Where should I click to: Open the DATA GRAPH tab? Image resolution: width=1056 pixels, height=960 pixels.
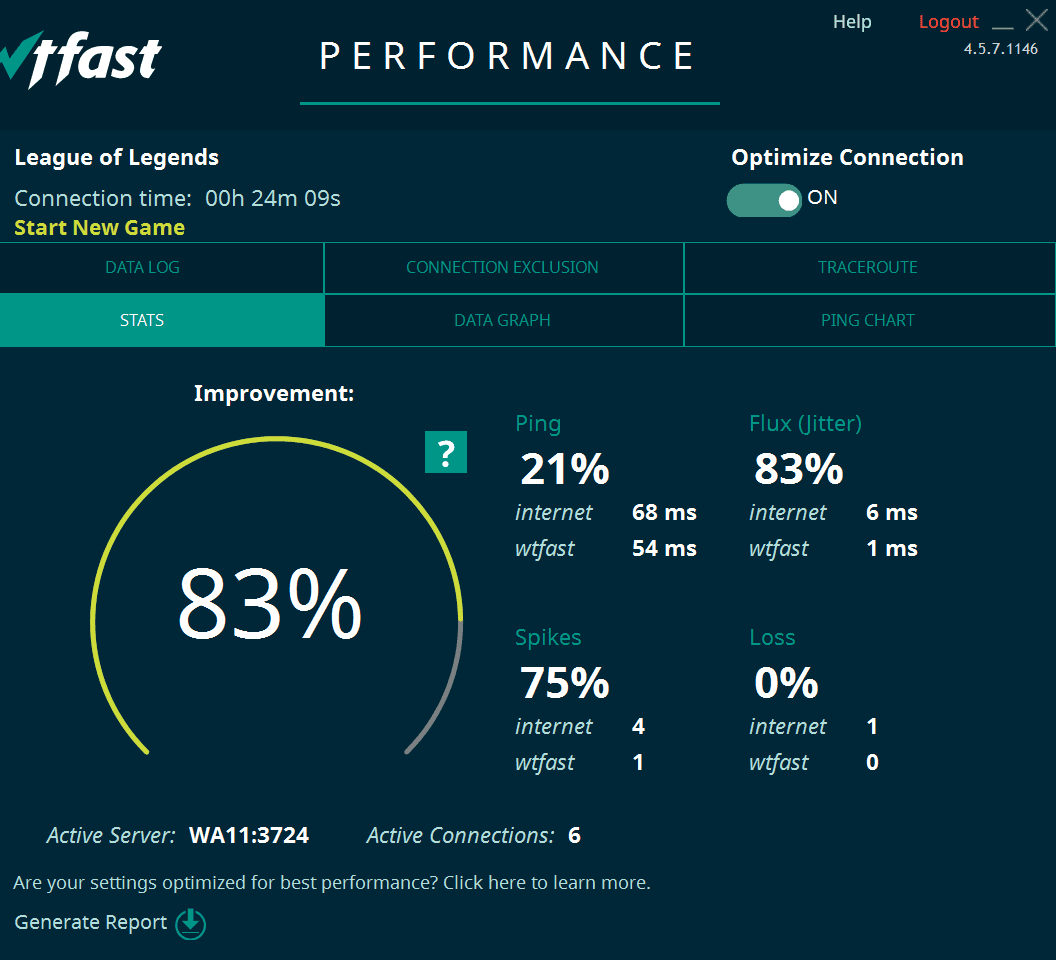[502, 320]
